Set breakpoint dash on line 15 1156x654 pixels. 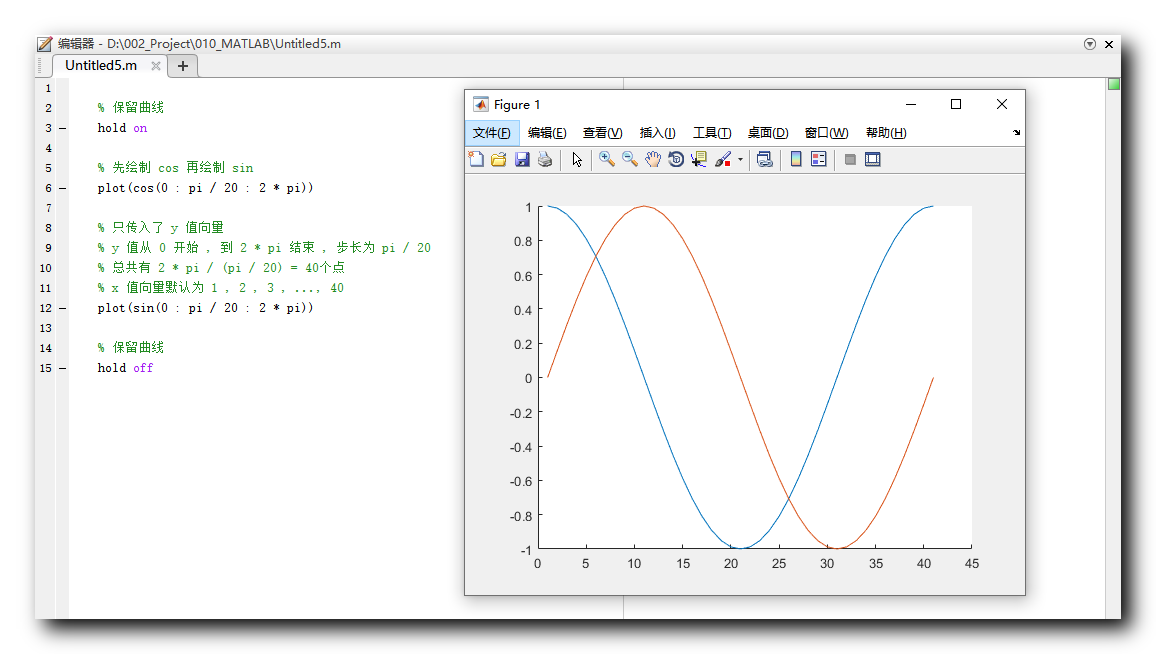[63, 368]
